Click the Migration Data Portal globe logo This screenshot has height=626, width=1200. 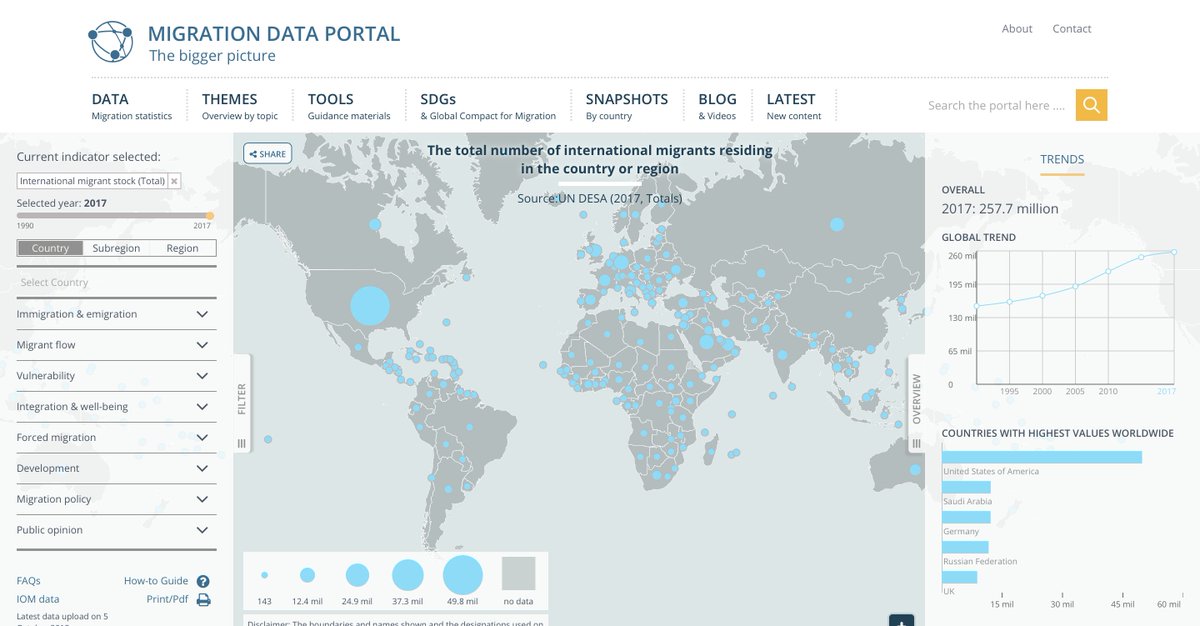tap(111, 41)
